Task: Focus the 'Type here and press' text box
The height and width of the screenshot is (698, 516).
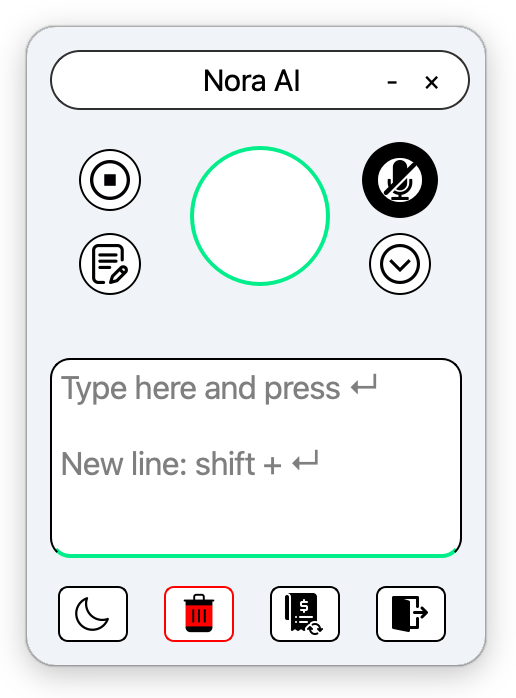Action: [x=256, y=458]
